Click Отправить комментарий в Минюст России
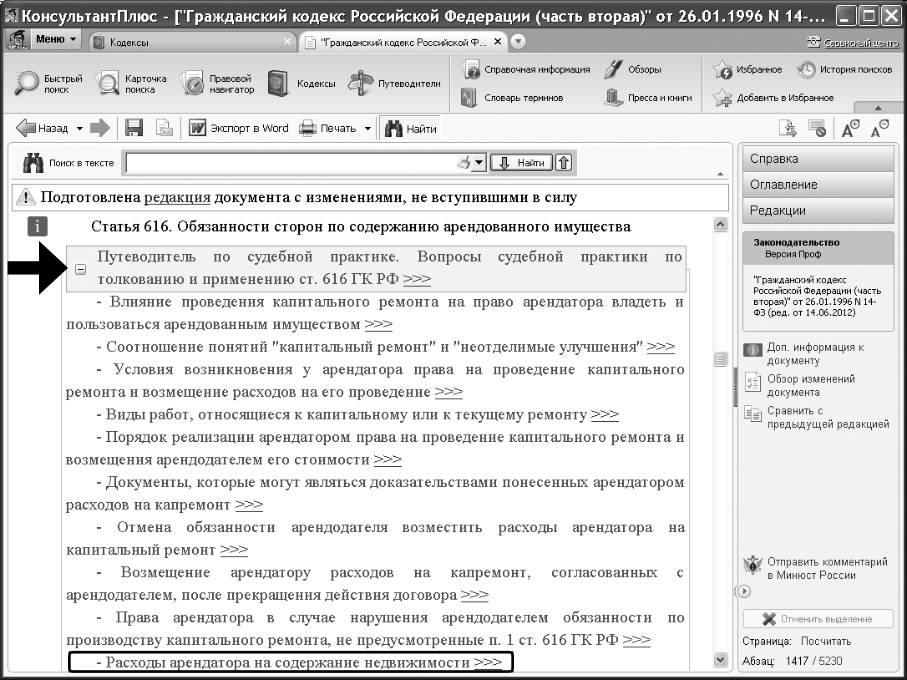This screenshot has height=680, width=907. [x=816, y=568]
